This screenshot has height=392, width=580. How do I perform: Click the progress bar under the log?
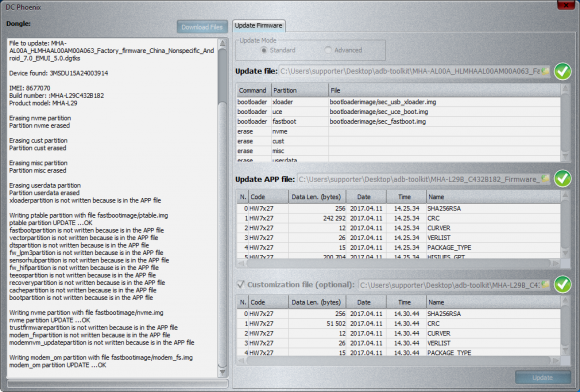pos(118,384)
